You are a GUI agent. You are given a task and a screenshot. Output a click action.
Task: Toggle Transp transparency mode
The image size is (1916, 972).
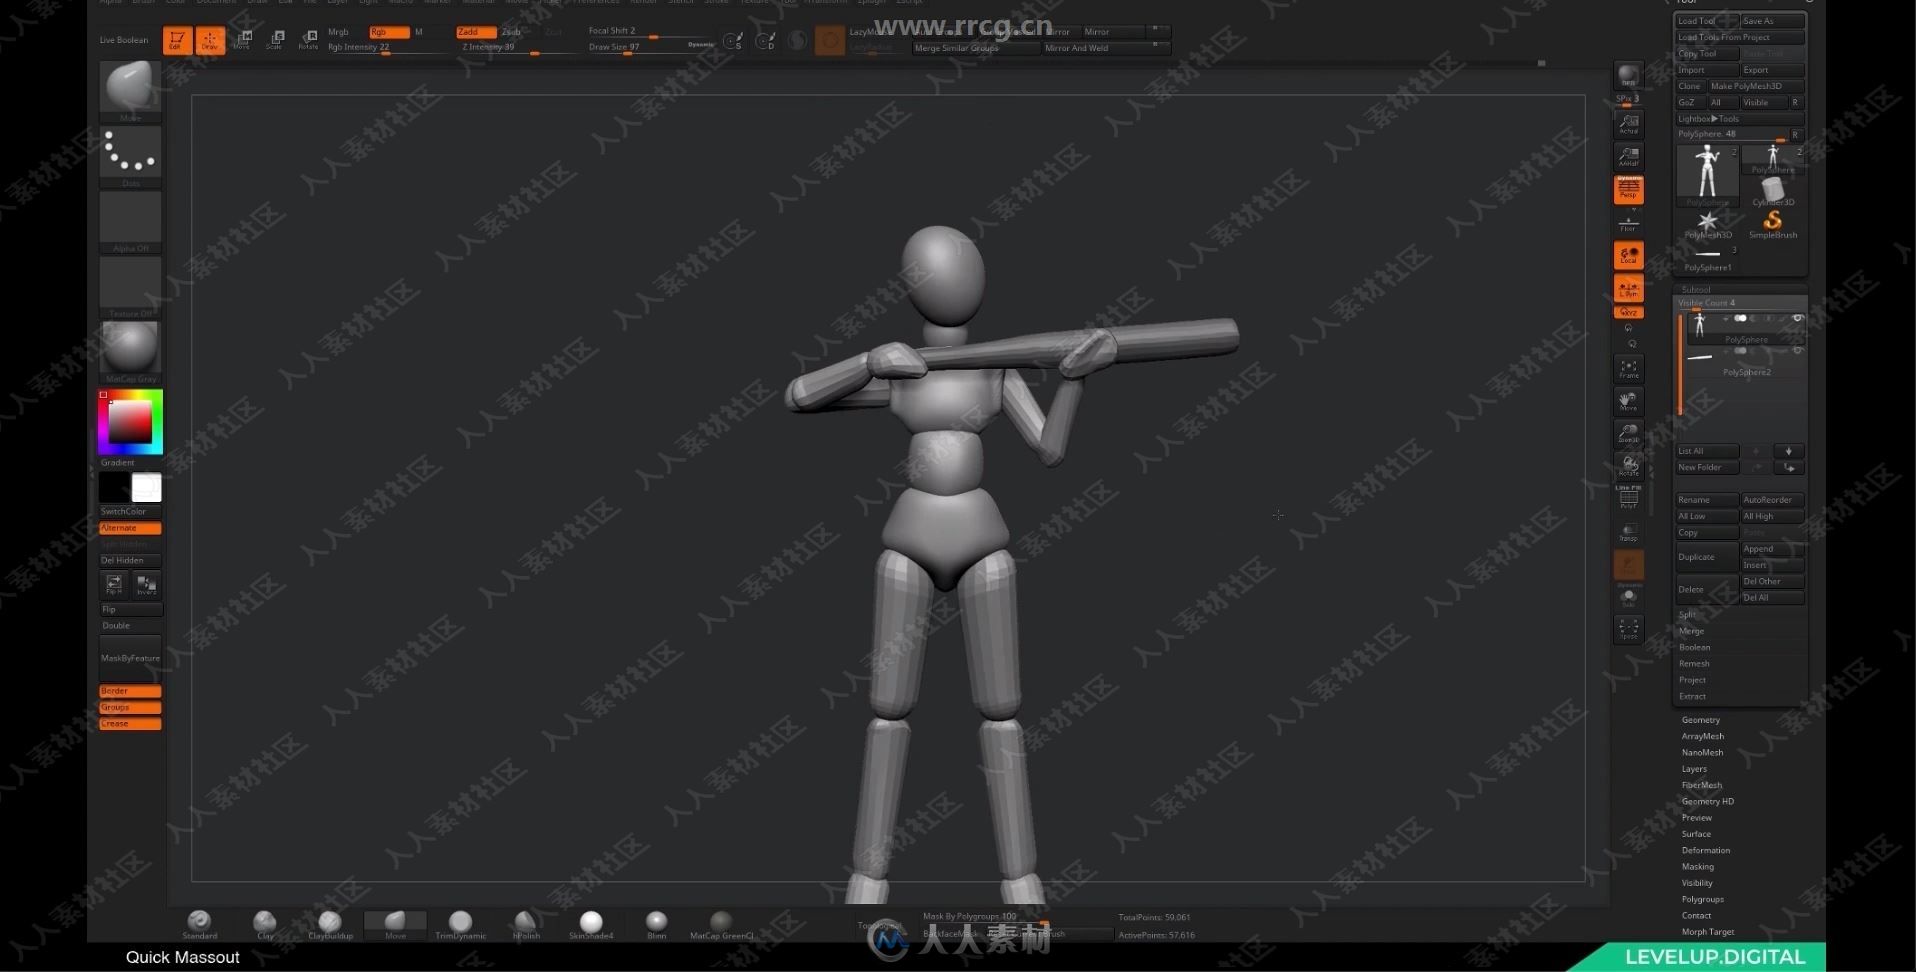click(x=1628, y=532)
